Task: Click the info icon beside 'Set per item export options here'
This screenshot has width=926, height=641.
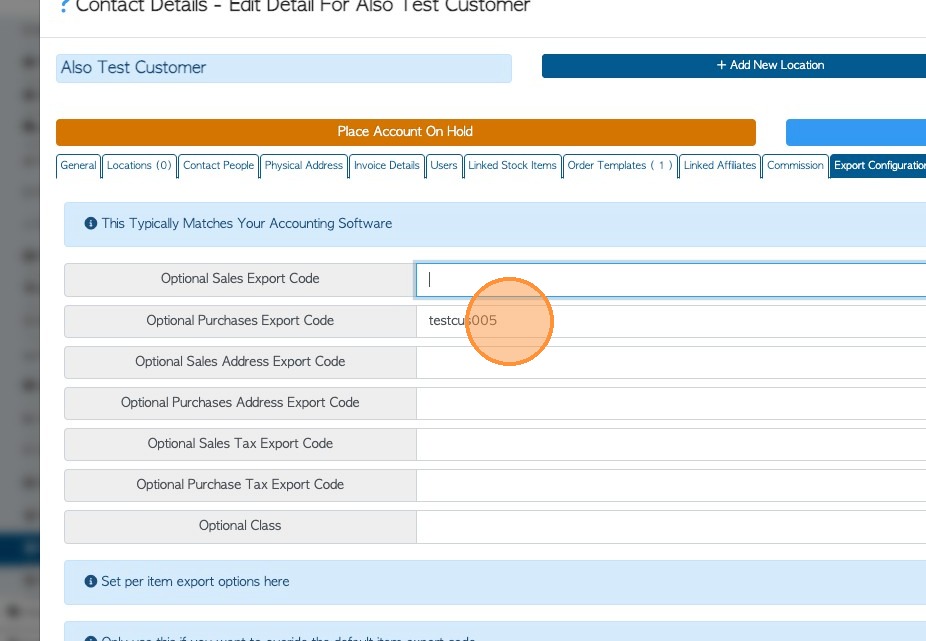Action: pos(90,581)
